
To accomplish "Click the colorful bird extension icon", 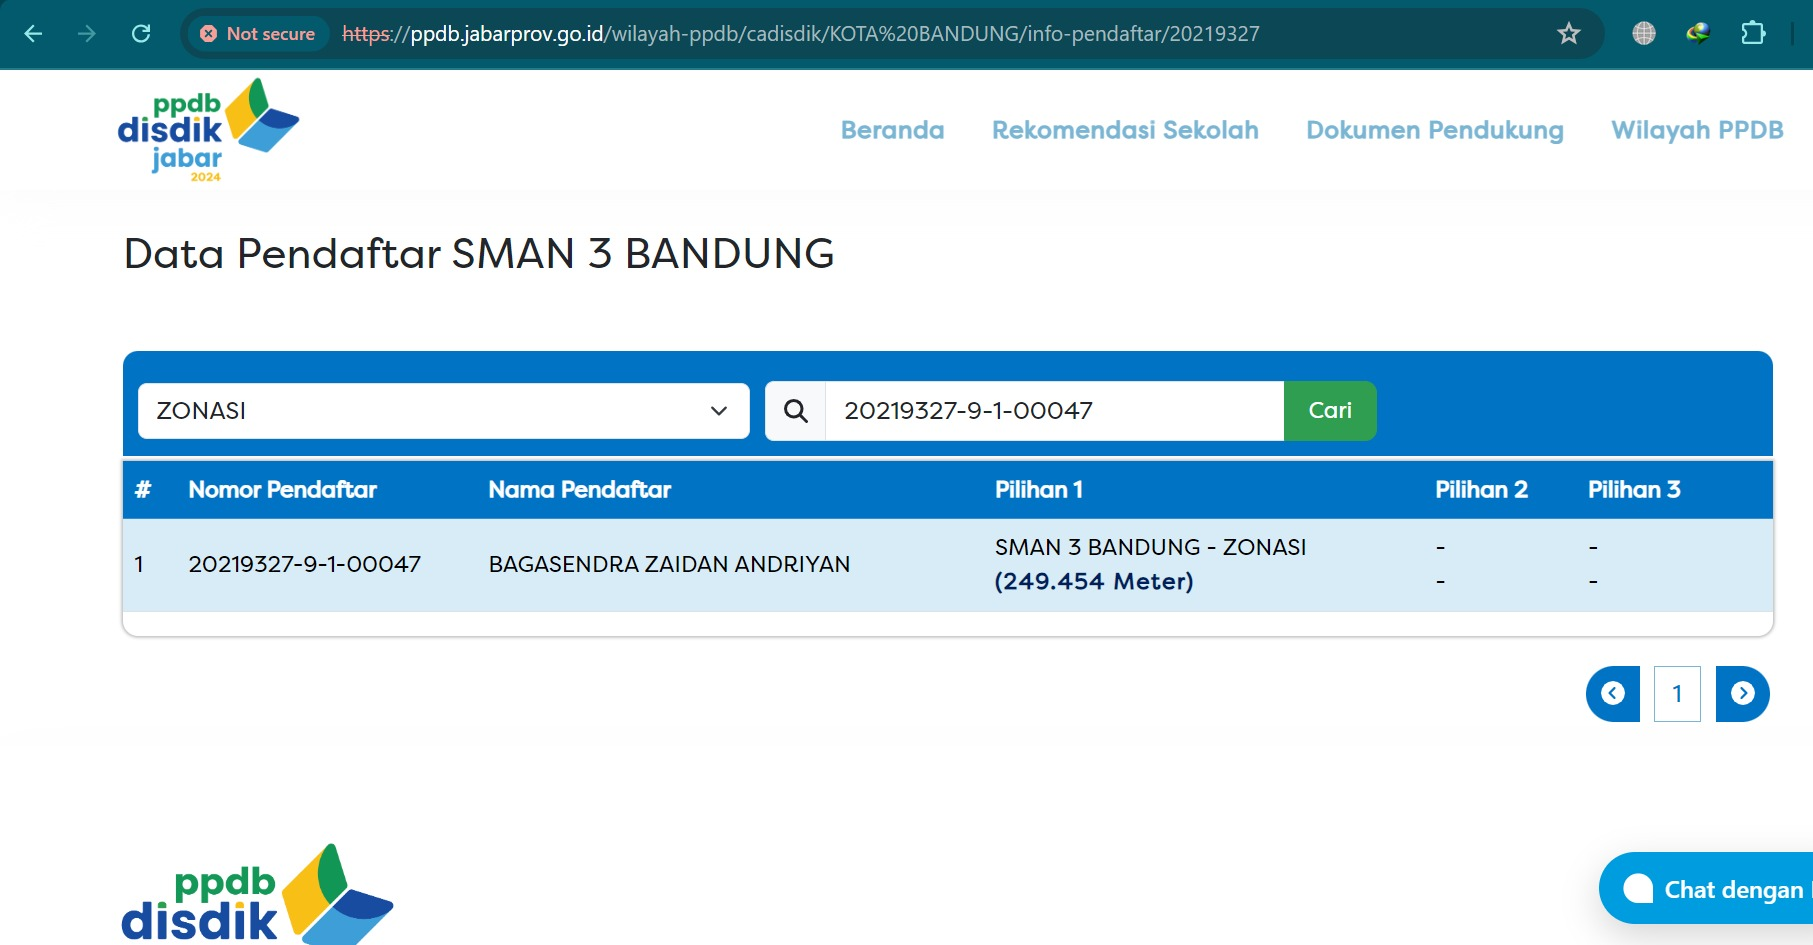I will point(1698,34).
